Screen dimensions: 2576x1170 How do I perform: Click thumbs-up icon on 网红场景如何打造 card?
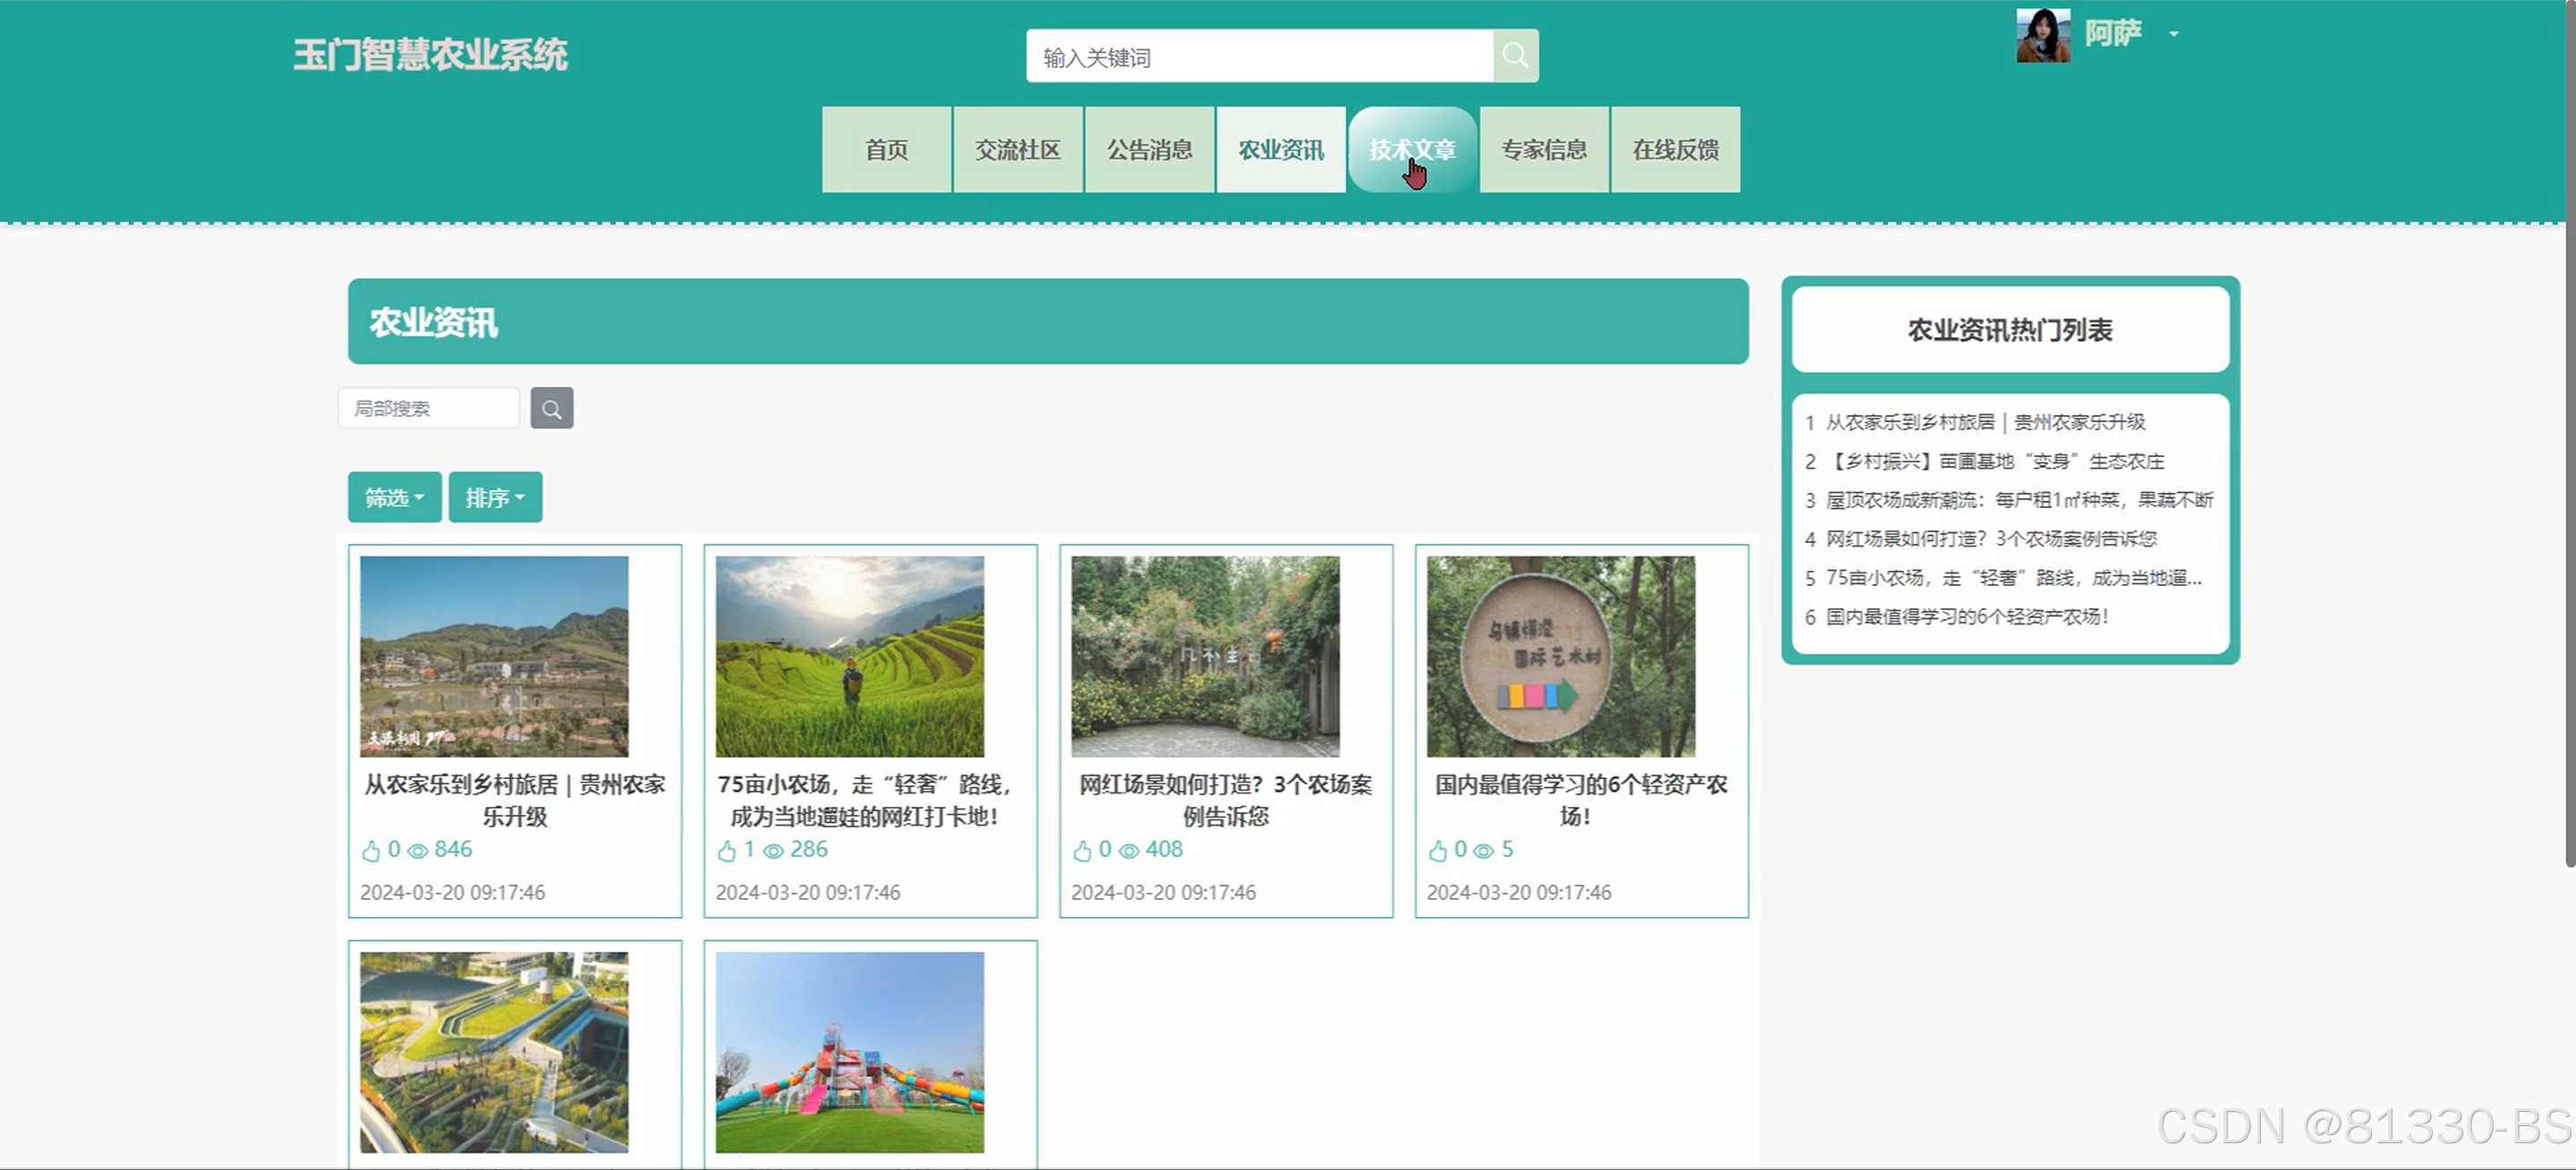1082,851
